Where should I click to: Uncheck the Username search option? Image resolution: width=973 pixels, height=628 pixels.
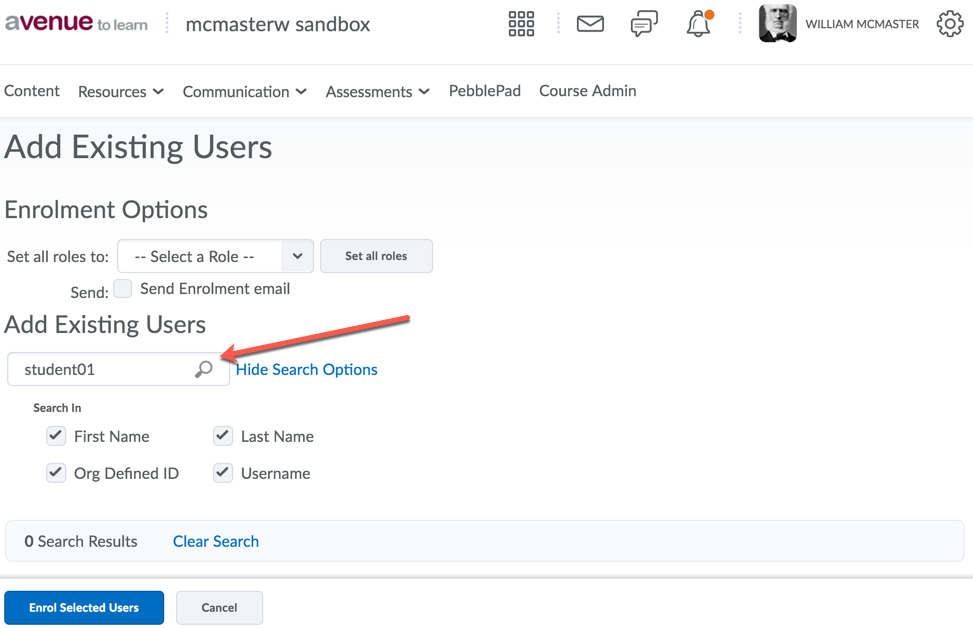click(x=223, y=473)
